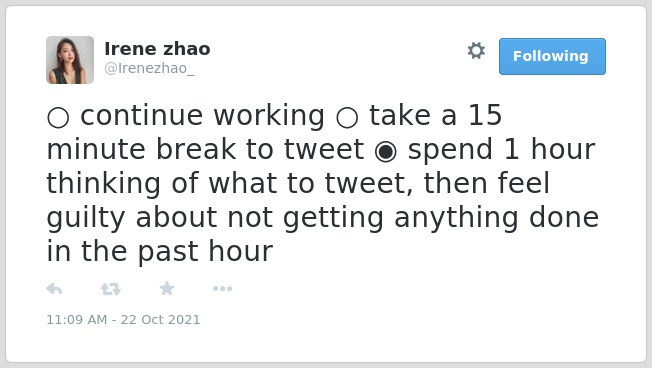Visit the @Irenezhao_ handle link

[x=149, y=68]
